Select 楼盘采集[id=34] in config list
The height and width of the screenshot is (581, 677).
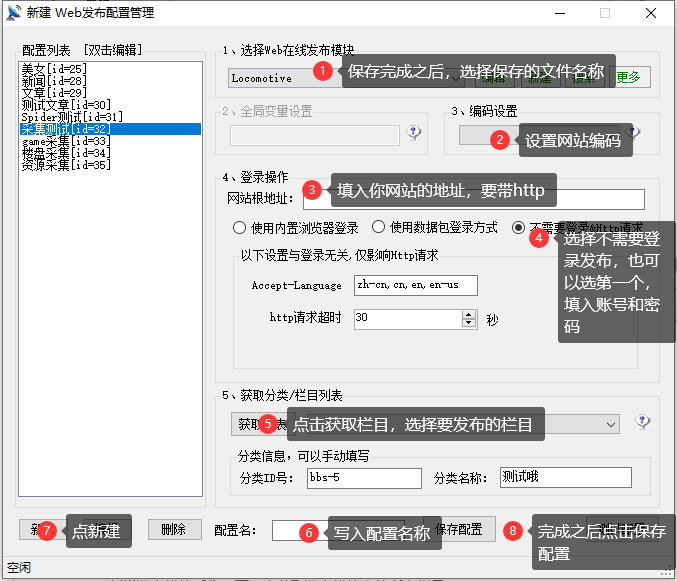click(x=110, y=153)
